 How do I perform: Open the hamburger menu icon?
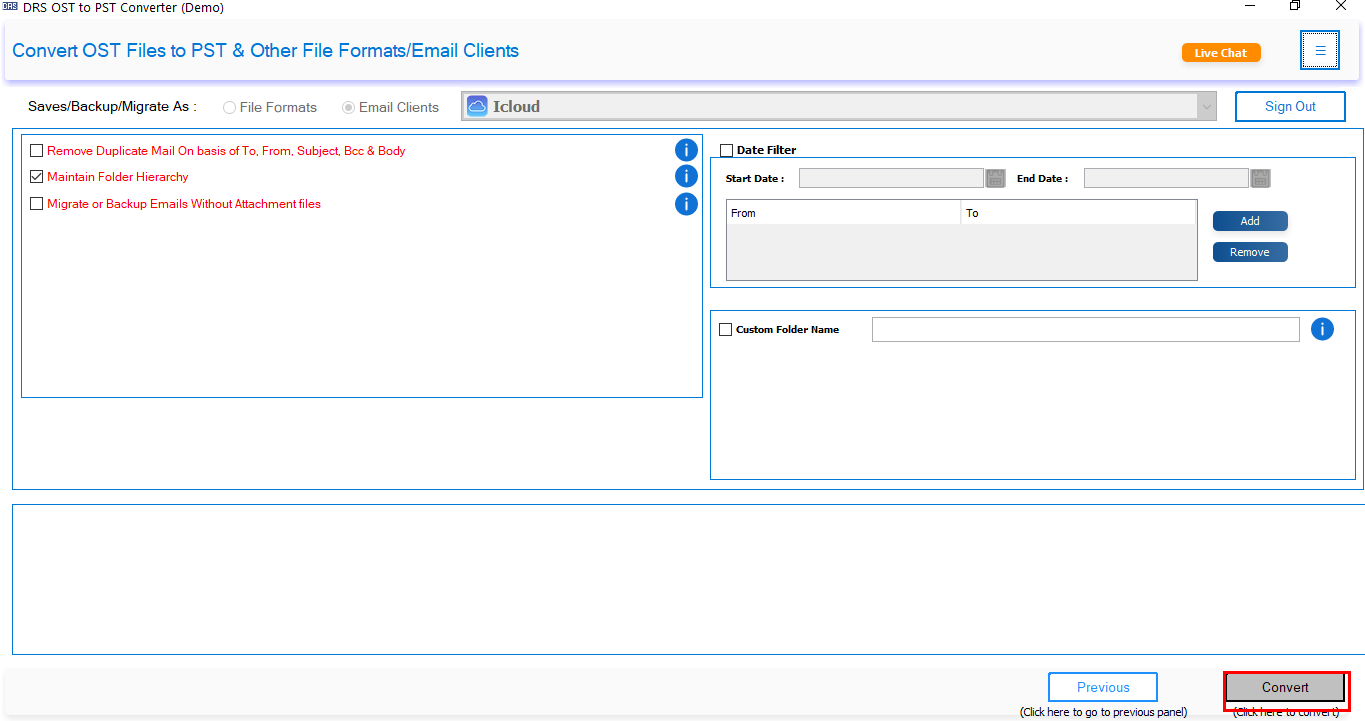click(x=1319, y=50)
